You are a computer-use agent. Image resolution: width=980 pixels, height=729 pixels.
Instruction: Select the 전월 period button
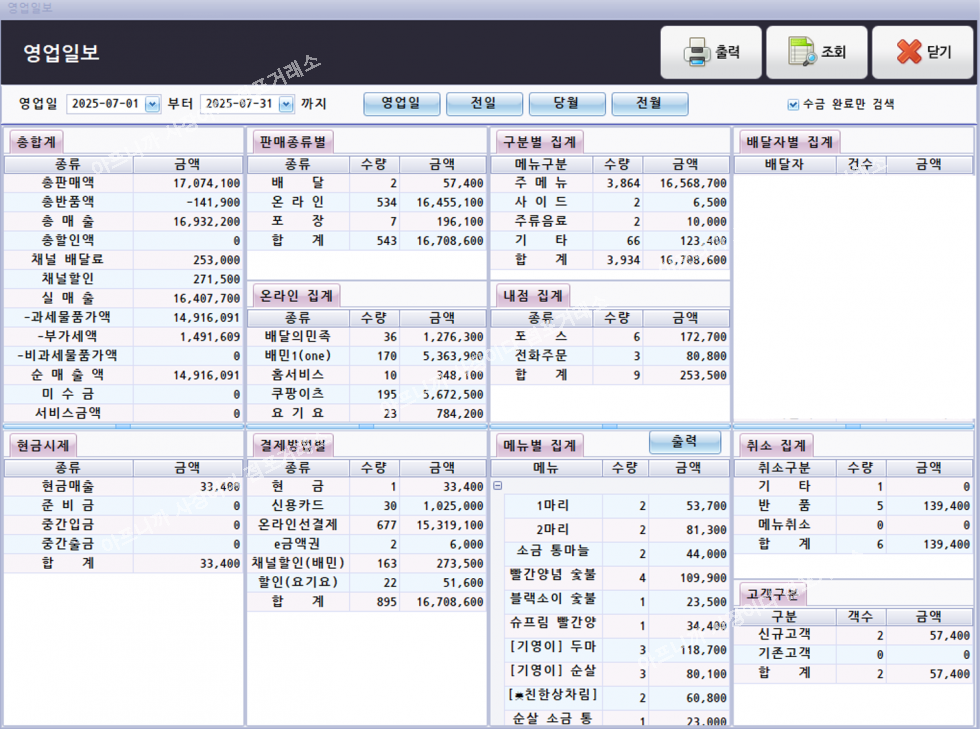tap(649, 104)
